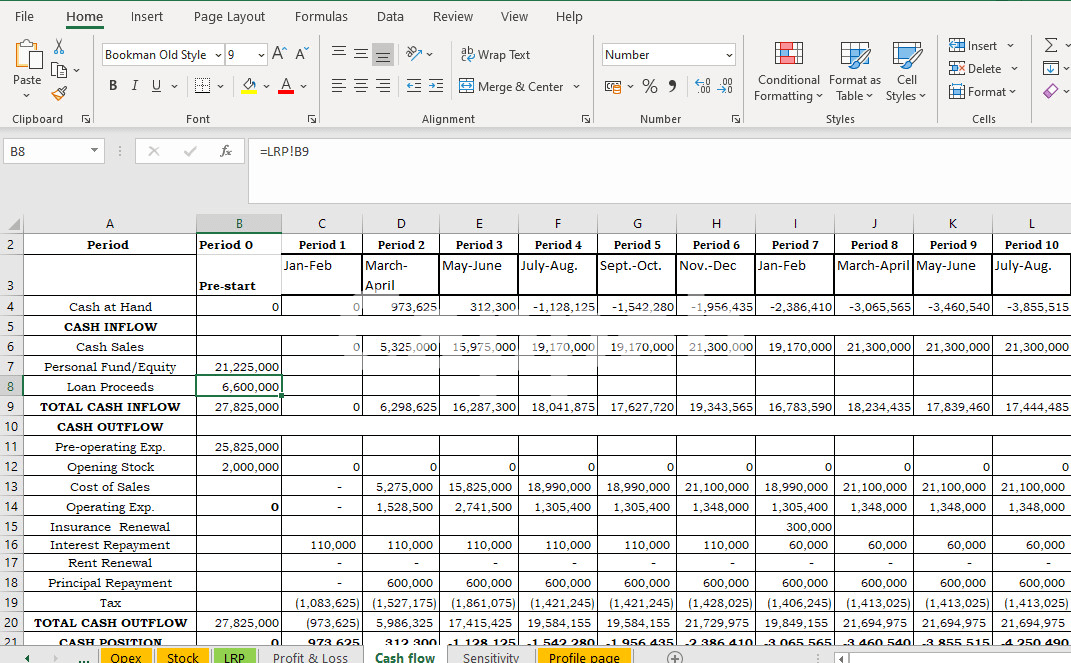Screen dimensions: 1071x663
Task: Open the font name dropdown
Action: coord(218,55)
